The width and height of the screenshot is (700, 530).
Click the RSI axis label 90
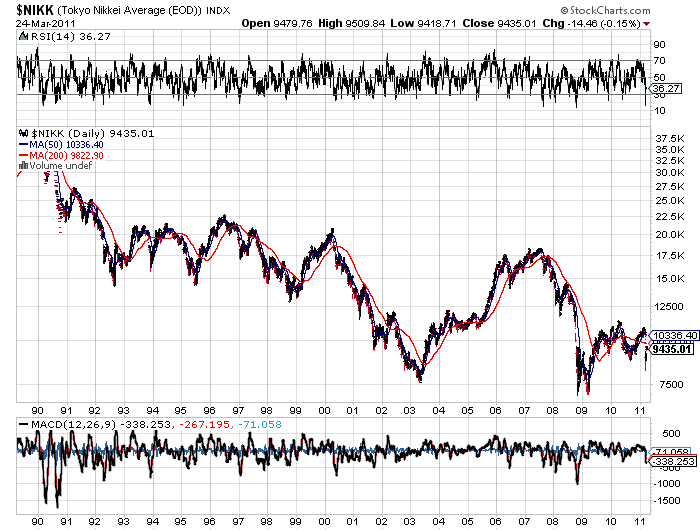(x=659, y=45)
